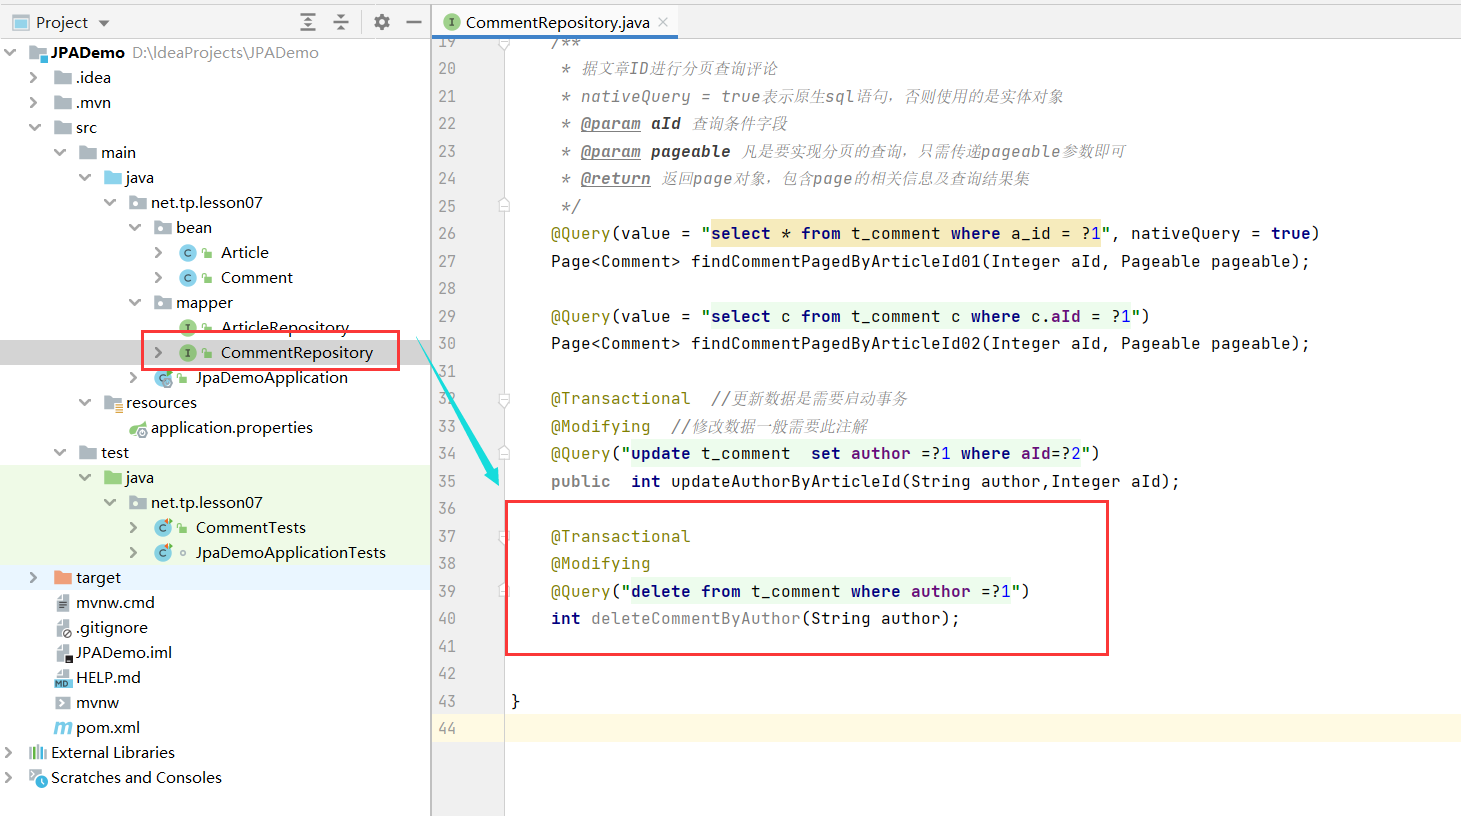Viewport: 1461px width, 816px height.
Task: Select the main folder row
Action: click(x=215, y=152)
